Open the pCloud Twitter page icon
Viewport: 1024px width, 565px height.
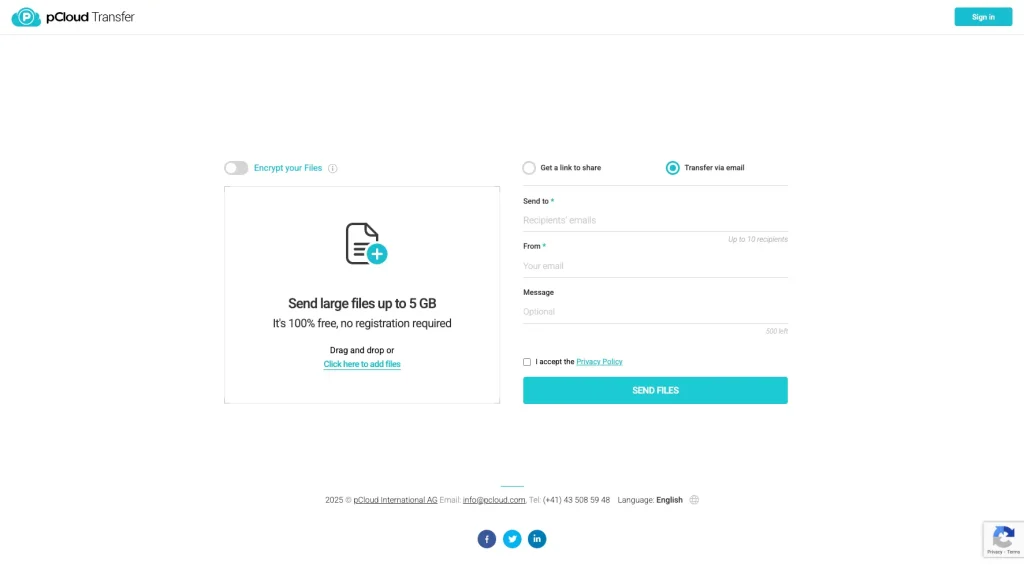pyautogui.click(x=512, y=539)
